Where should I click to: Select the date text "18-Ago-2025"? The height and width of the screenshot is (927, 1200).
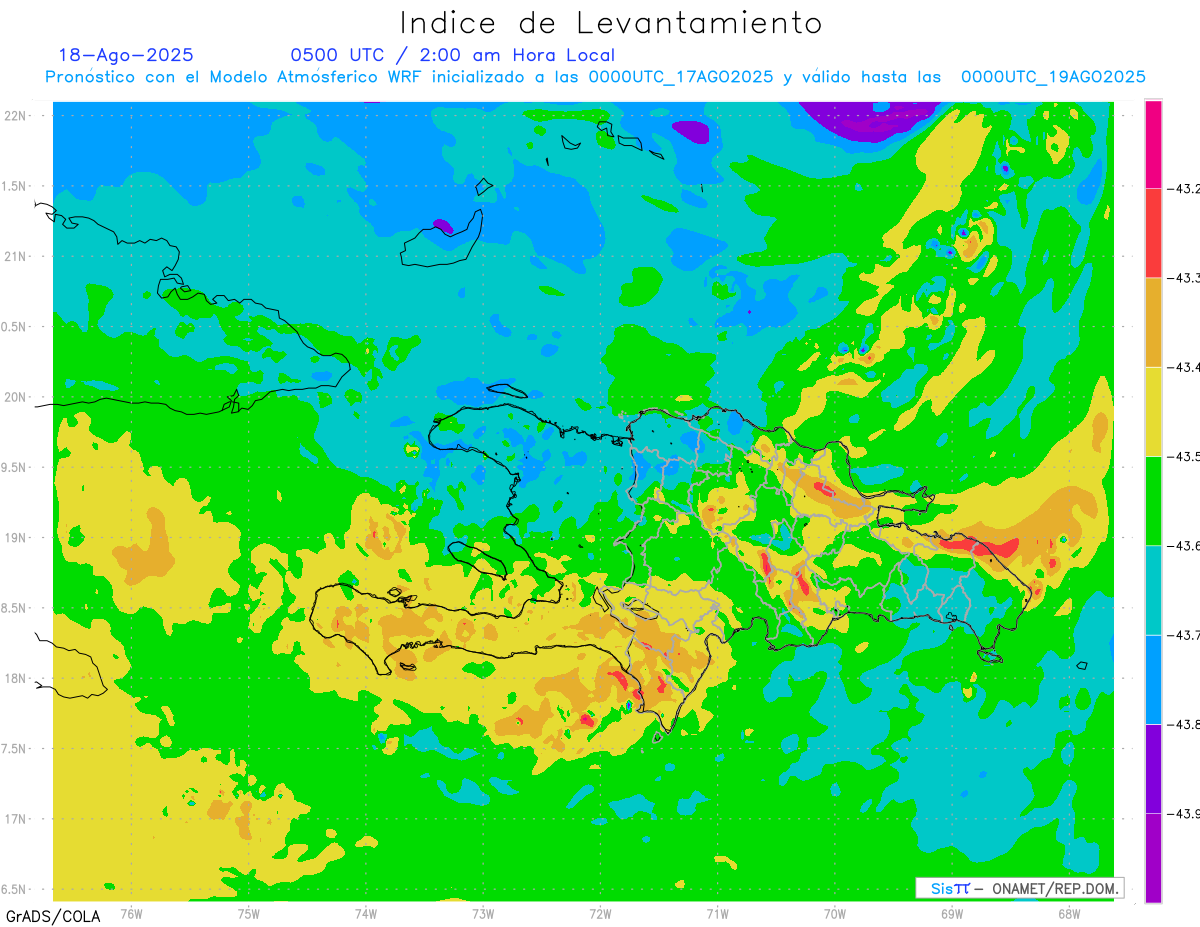tap(126, 55)
